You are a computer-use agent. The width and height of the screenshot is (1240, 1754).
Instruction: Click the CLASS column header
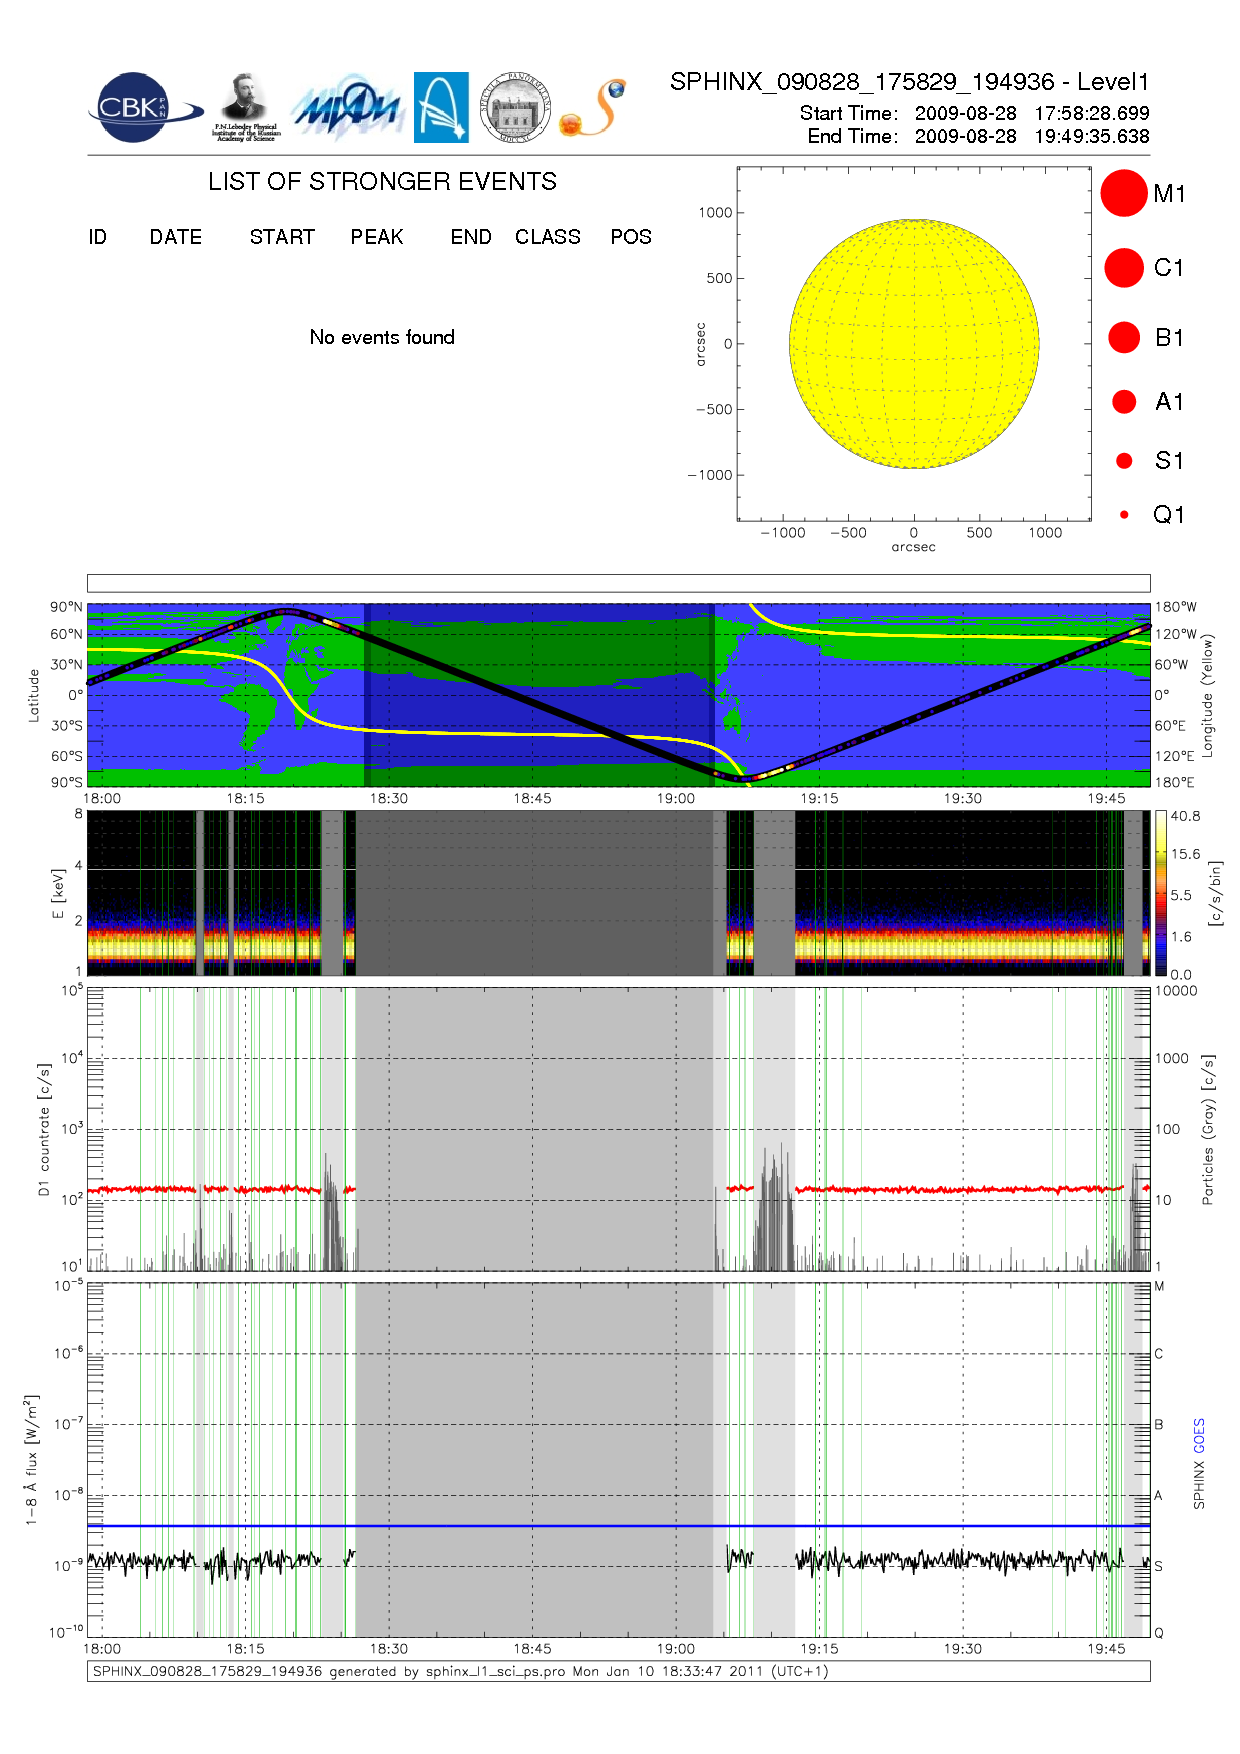(x=547, y=237)
